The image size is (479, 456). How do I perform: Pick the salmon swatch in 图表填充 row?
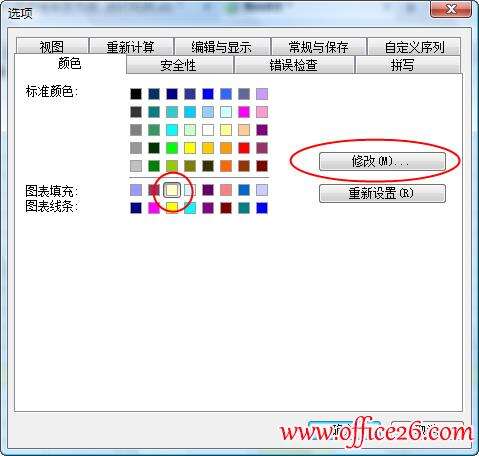pos(226,190)
